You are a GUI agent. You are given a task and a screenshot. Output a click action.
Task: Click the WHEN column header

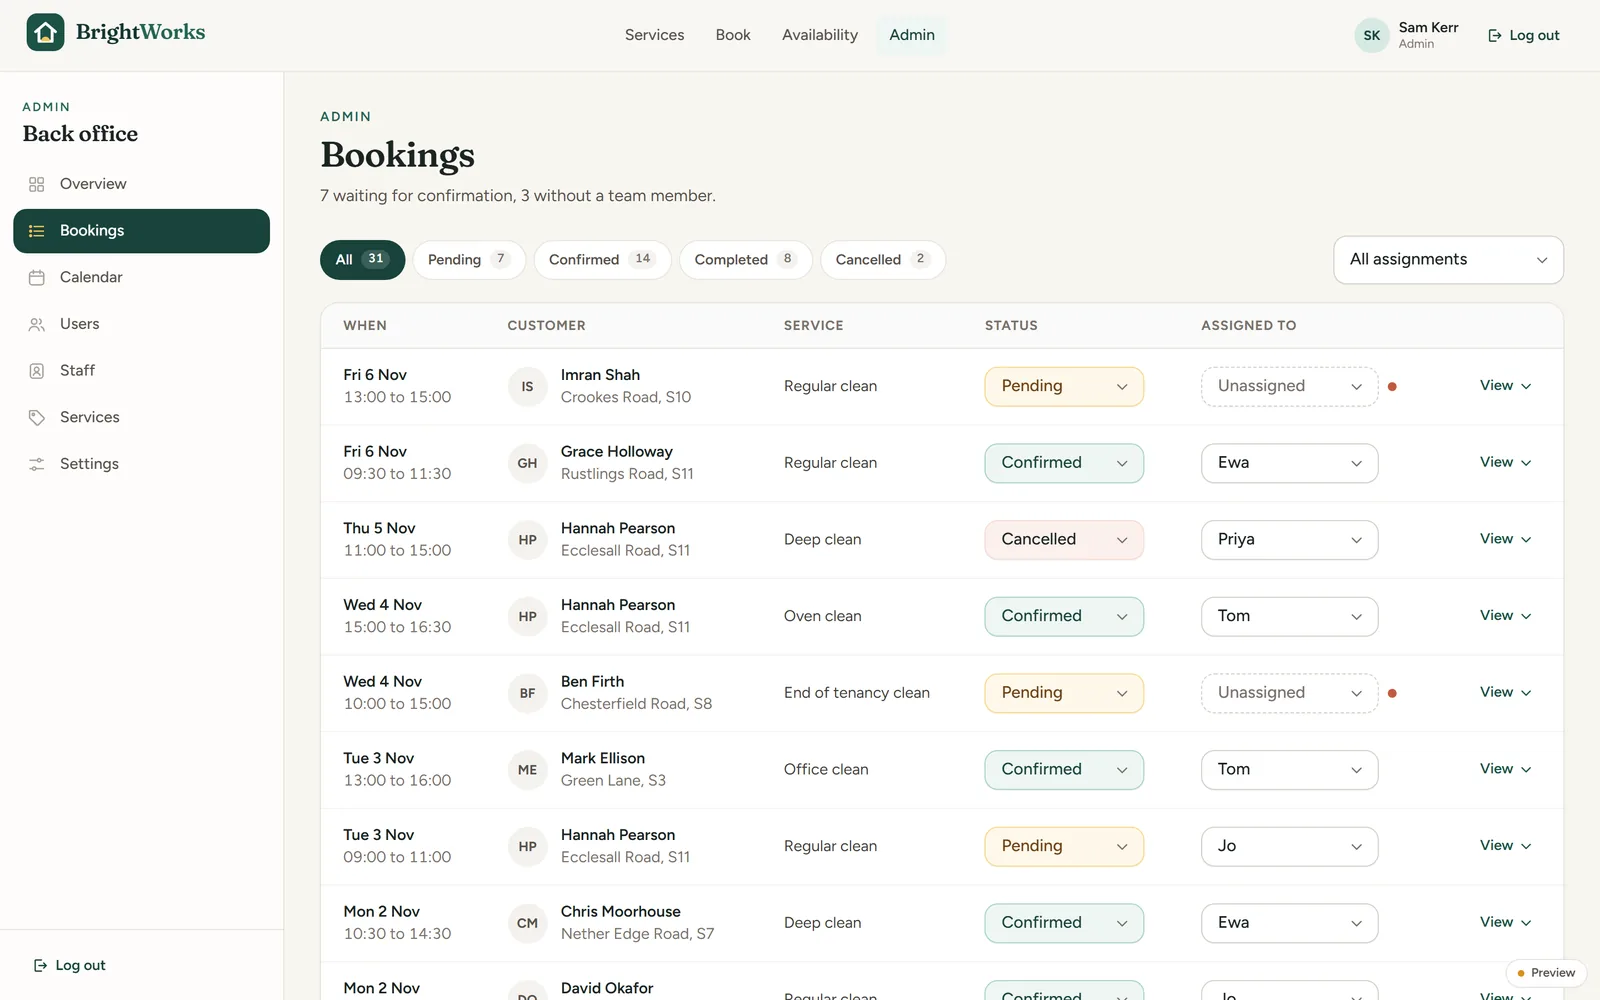(x=365, y=326)
